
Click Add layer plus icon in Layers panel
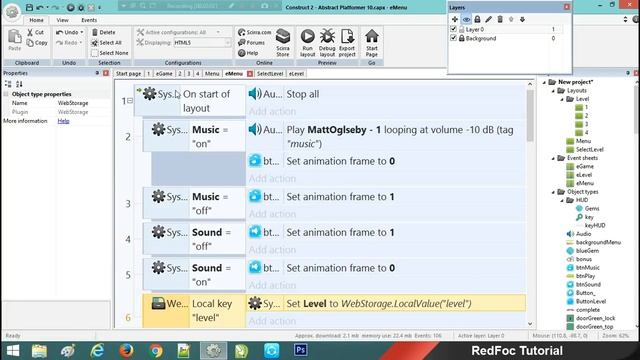(x=455, y=19)
